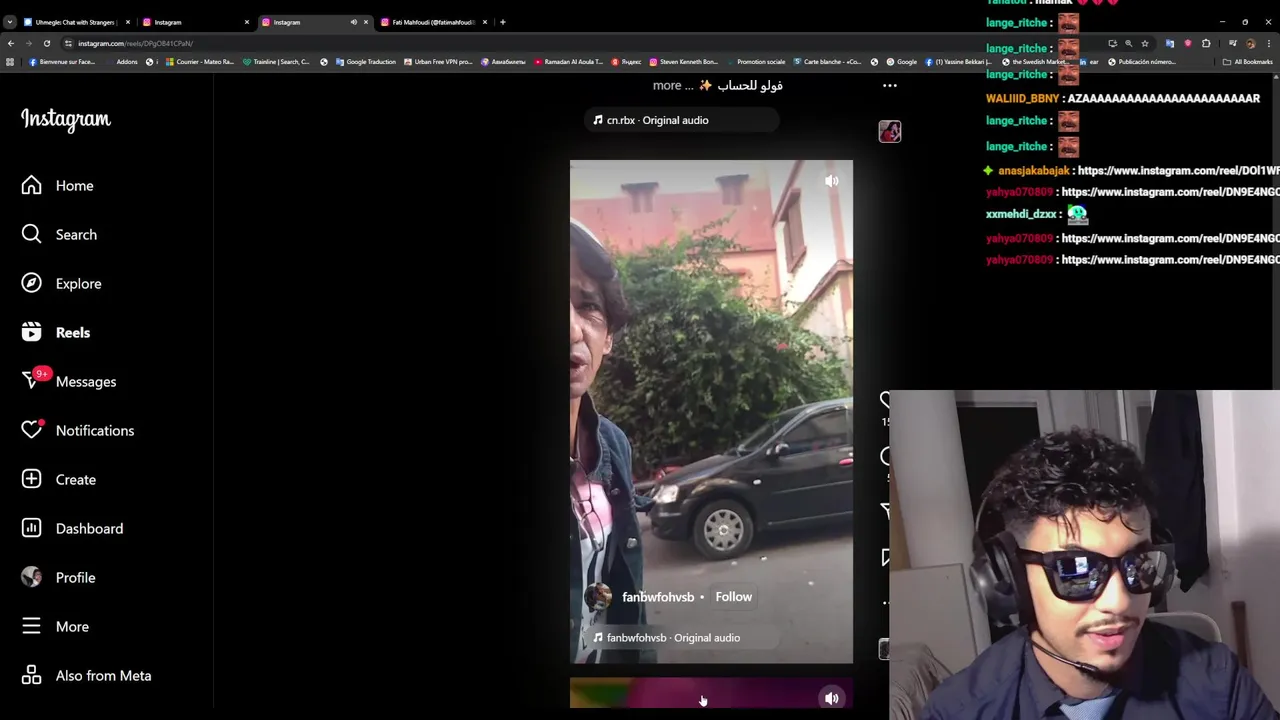Open the Extensions puzzle menu
1280x720 pixels.
pyautogui.click(x=1206, y=43)
